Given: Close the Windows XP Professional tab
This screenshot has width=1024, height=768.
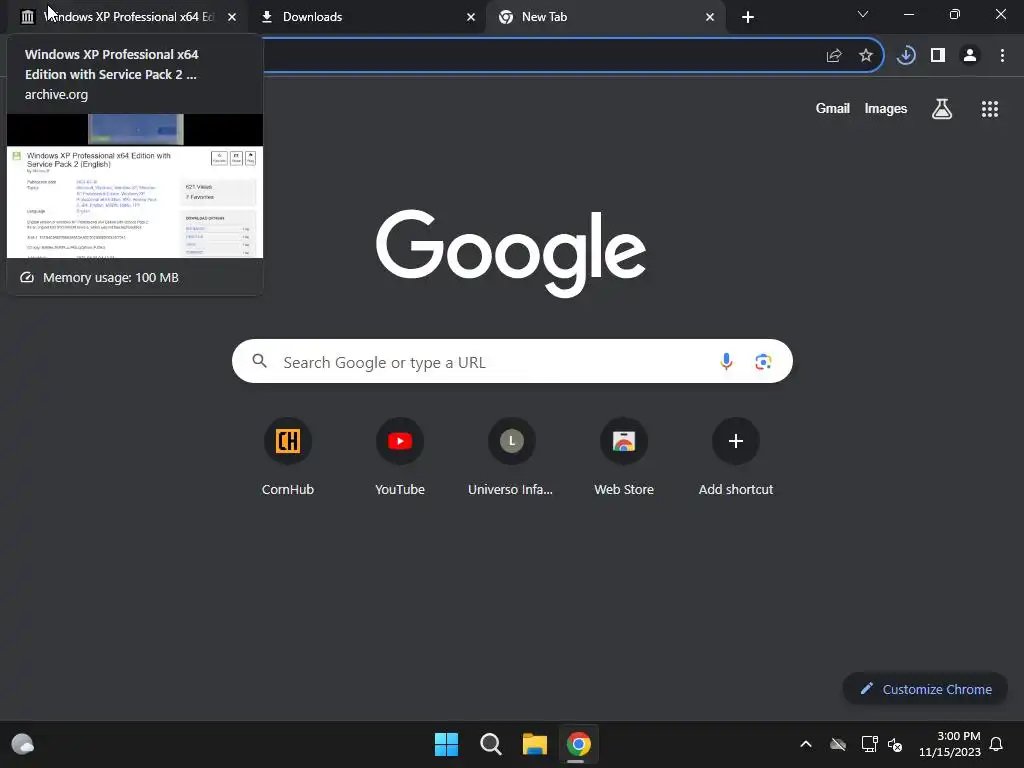Looking at the screenshot, I should click(232, 17).
